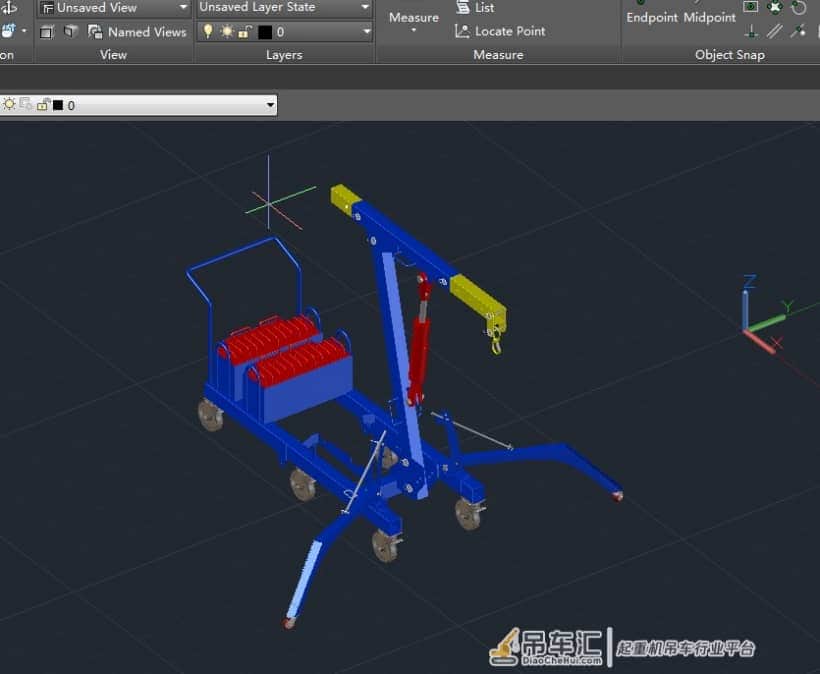The width and height of the screenshot is (820, 674).
Task: Expand the white layer list dropdown arrow
Action: point(270,105)
